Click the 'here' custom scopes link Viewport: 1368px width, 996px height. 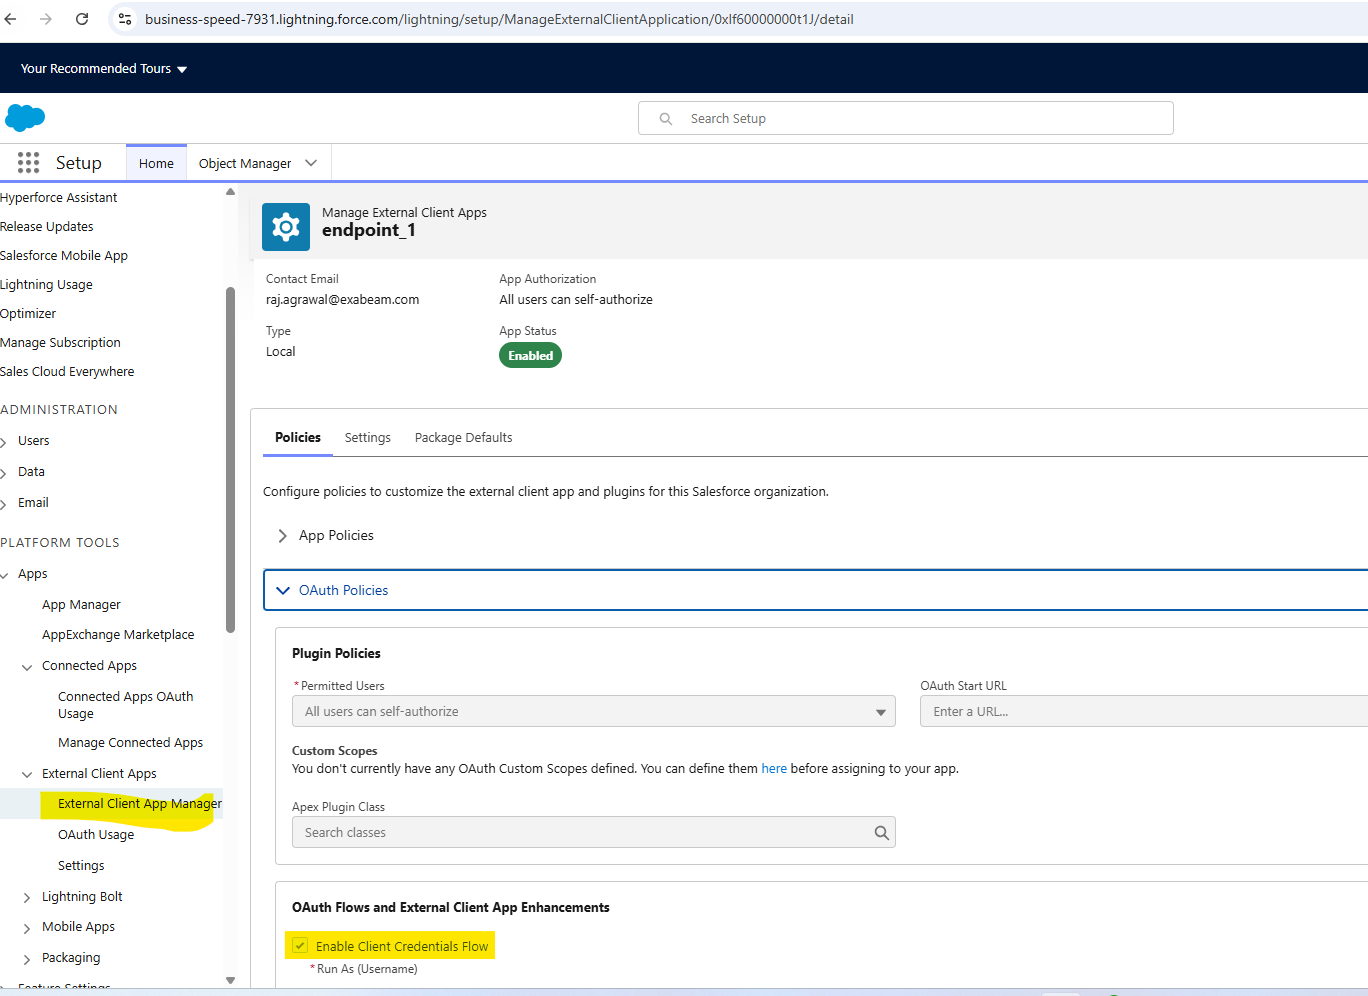pyautogui.click(x=774, y=769)
